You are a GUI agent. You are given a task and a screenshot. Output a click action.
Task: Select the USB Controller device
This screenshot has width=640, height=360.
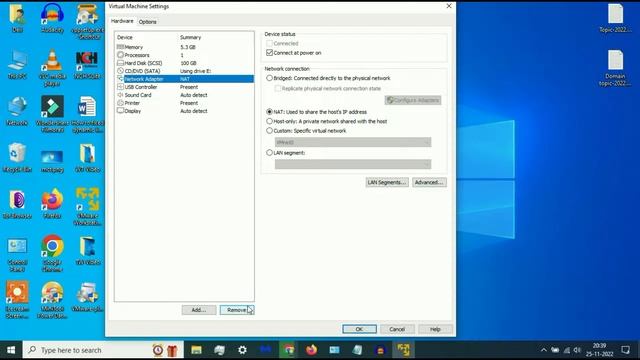[184, 87]
